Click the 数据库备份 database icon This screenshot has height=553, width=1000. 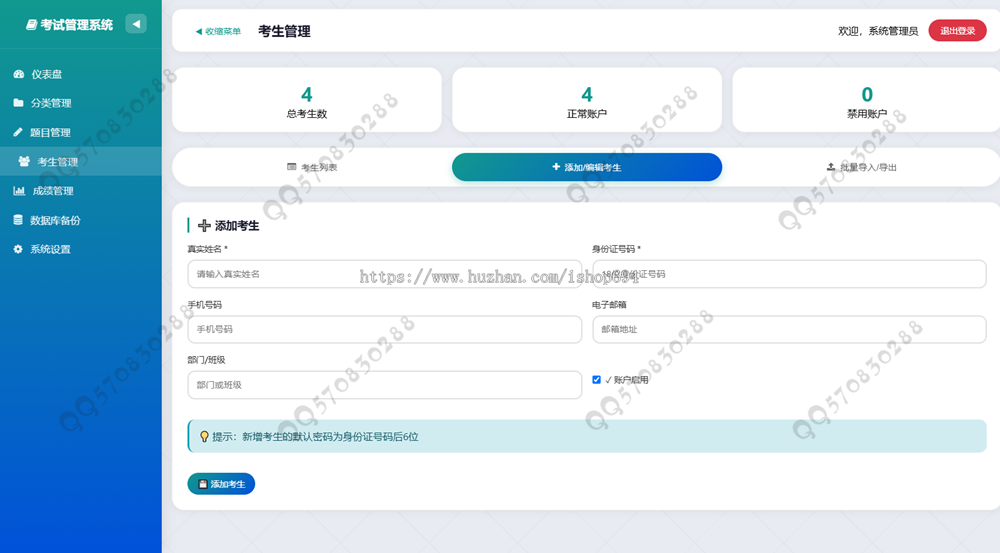18,220
